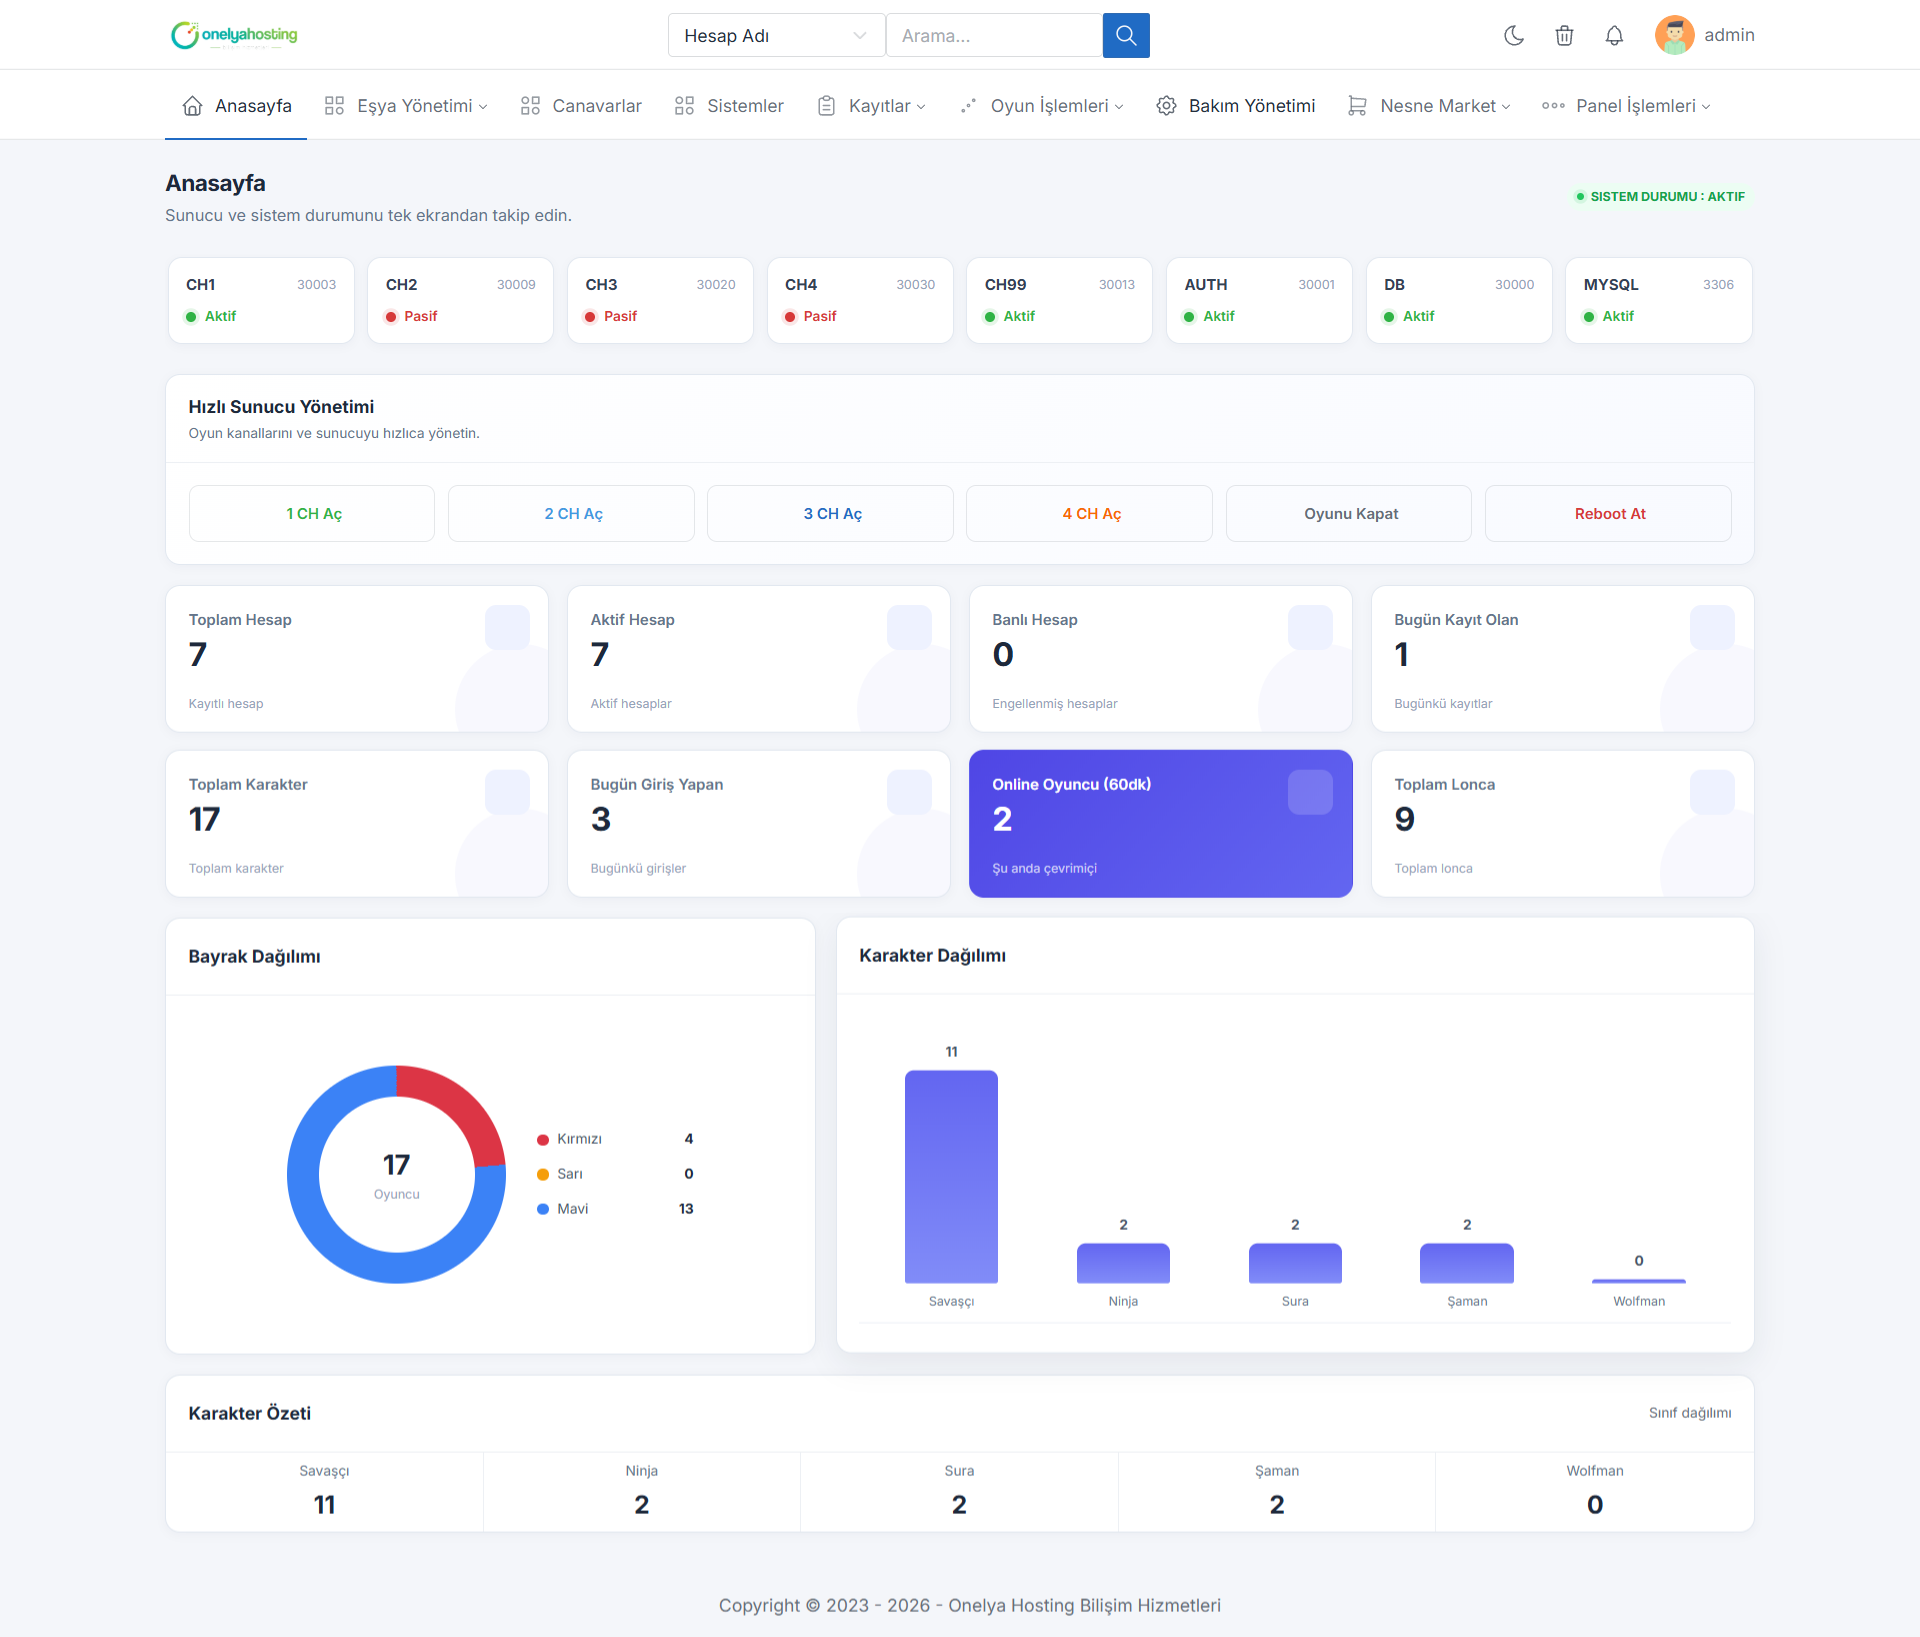This screenshot has width=1920, height=1637.
Task: Open Bakım Yönetimi from navigation
Action: [1236, 106]
